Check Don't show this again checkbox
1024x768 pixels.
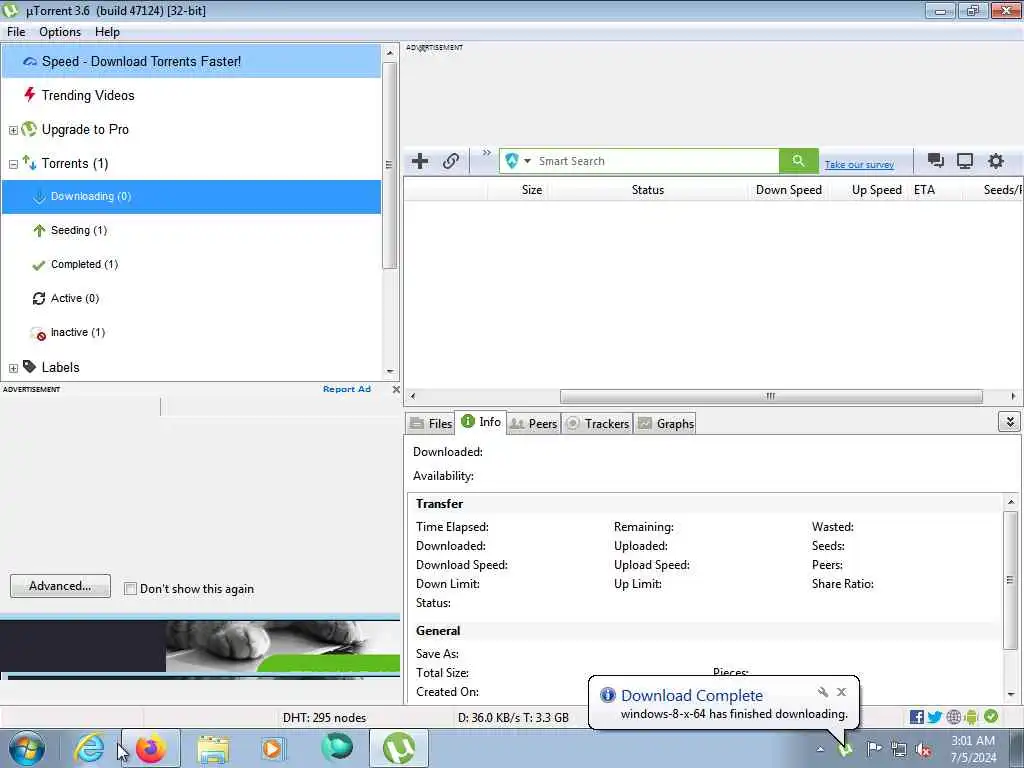pos(130,589)
